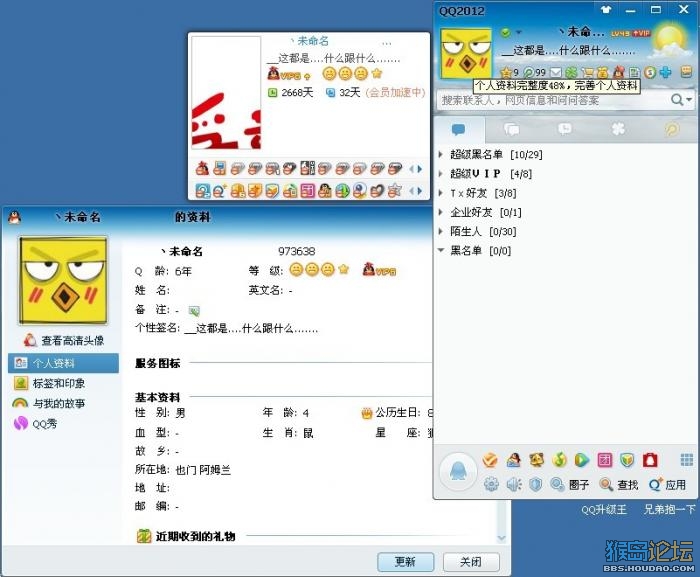The image size is (700, 577).
Task: Switch to the Contacts tab
Action: pyautogui.click(x=458, y=130)
